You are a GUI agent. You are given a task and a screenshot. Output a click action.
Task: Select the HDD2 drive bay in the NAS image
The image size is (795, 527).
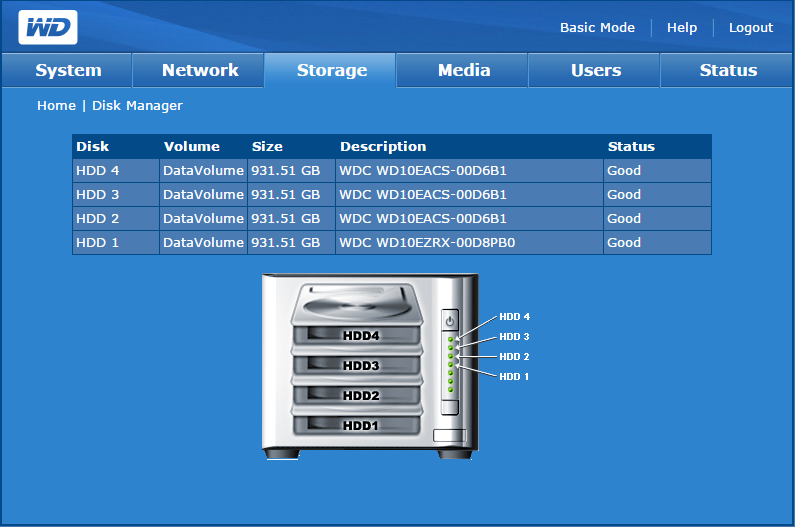[x=361, y=395]
